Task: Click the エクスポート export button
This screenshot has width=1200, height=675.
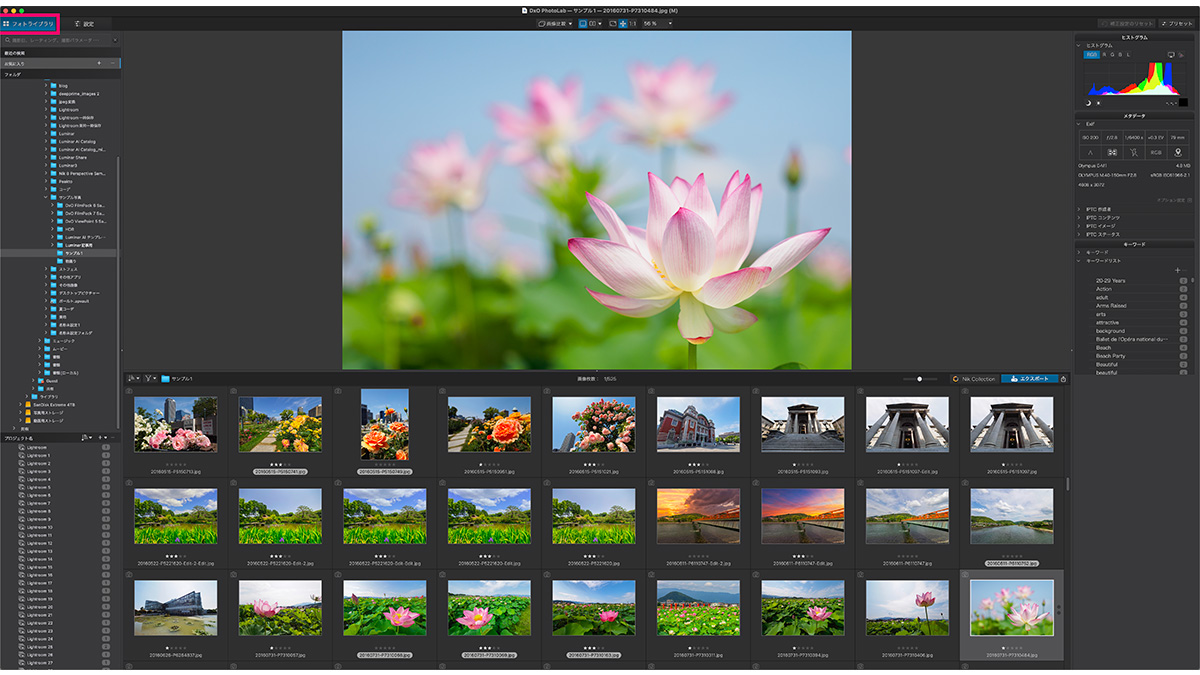Action: [1029, 379]
